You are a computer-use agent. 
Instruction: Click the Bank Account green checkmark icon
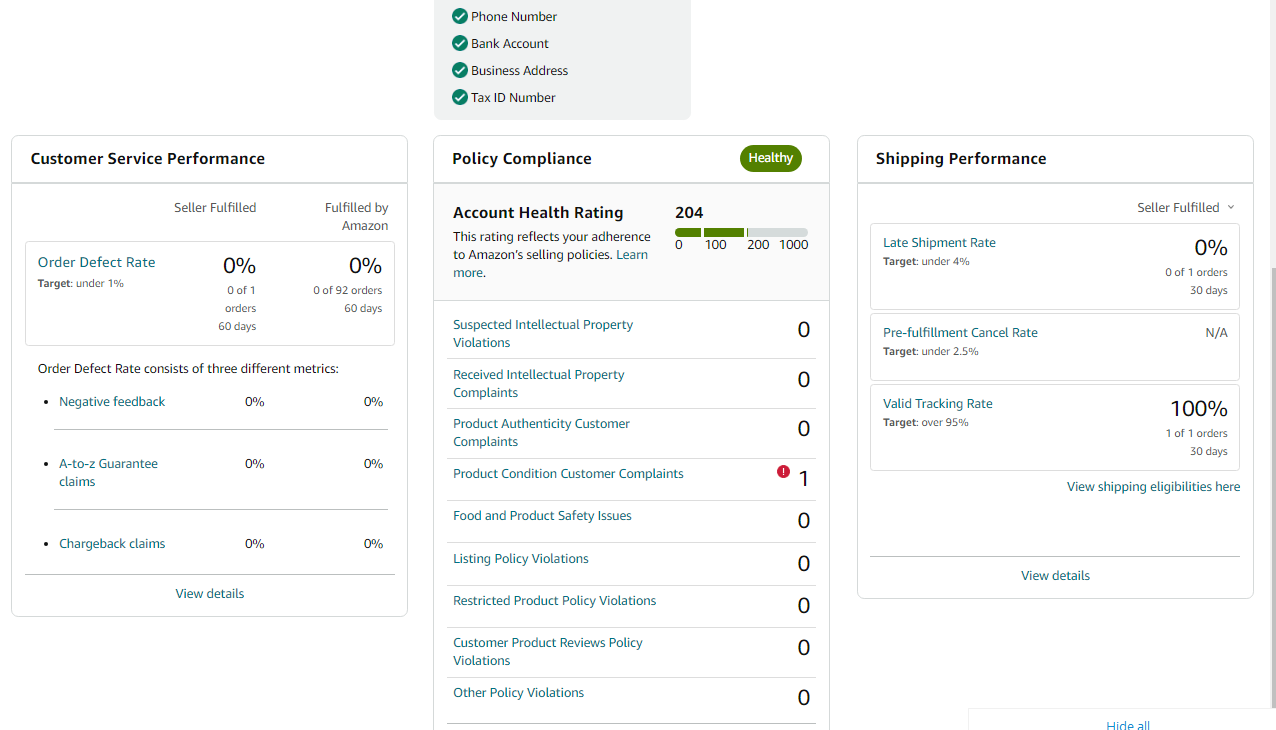(x=460, y=43)
